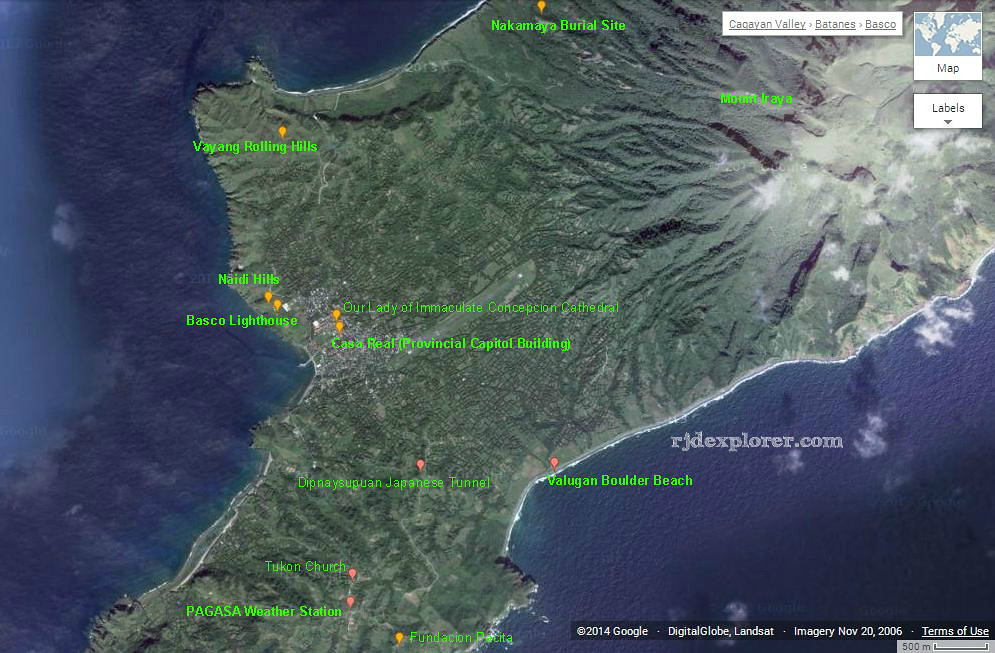The width and height of the screenshot is (995, 653).
Task: Open Cagayan Valley breadcrumb link
Action: [x=767, y=24]
